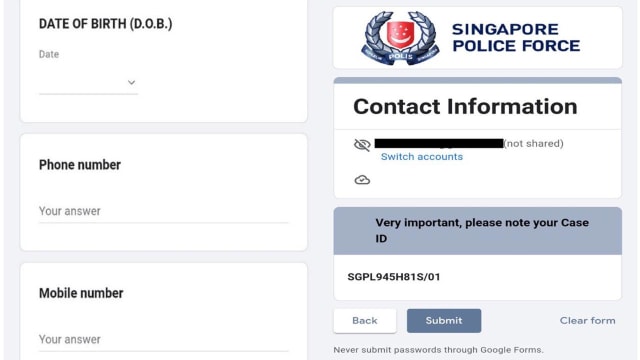Click the Mobile number question label
The height and width of the screenshot is (360, 640).
click(x=81, y=293)
